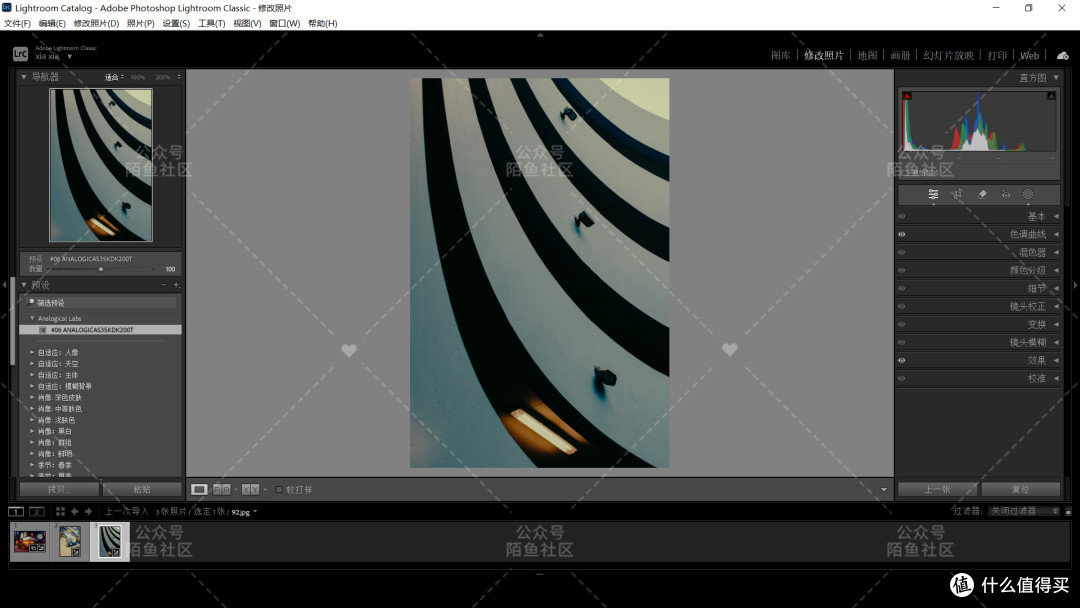Toggle visibility eye for 效果 panel

coord(902,360)
